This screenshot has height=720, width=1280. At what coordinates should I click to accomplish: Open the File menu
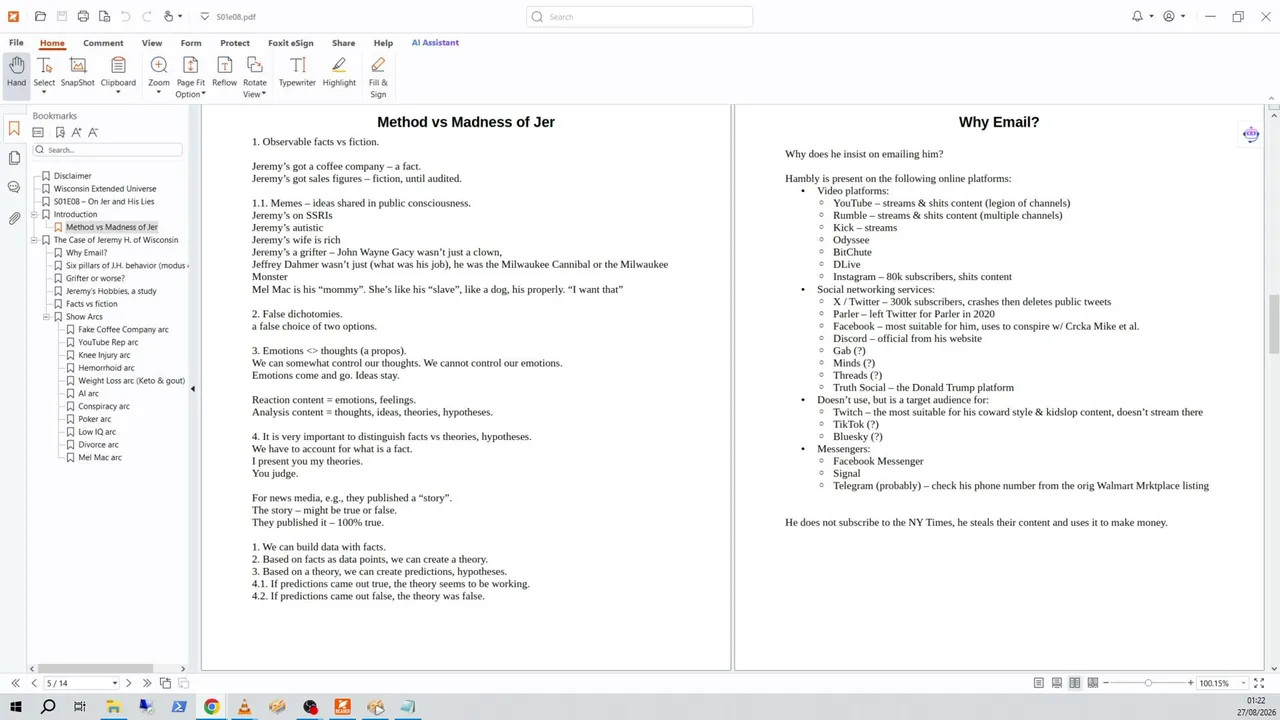click(16, 43)
